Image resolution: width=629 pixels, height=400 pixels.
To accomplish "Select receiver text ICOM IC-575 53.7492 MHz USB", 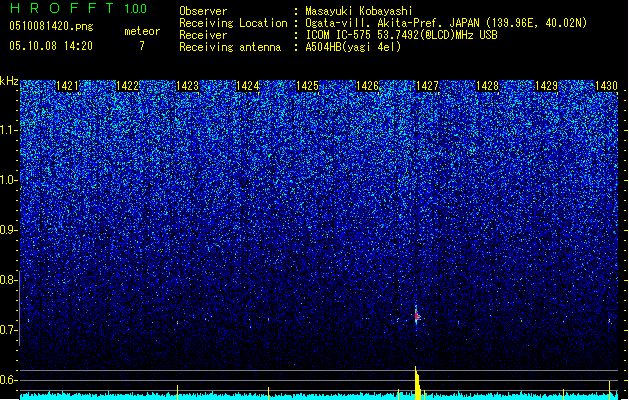I will click(x=402, y=35).
